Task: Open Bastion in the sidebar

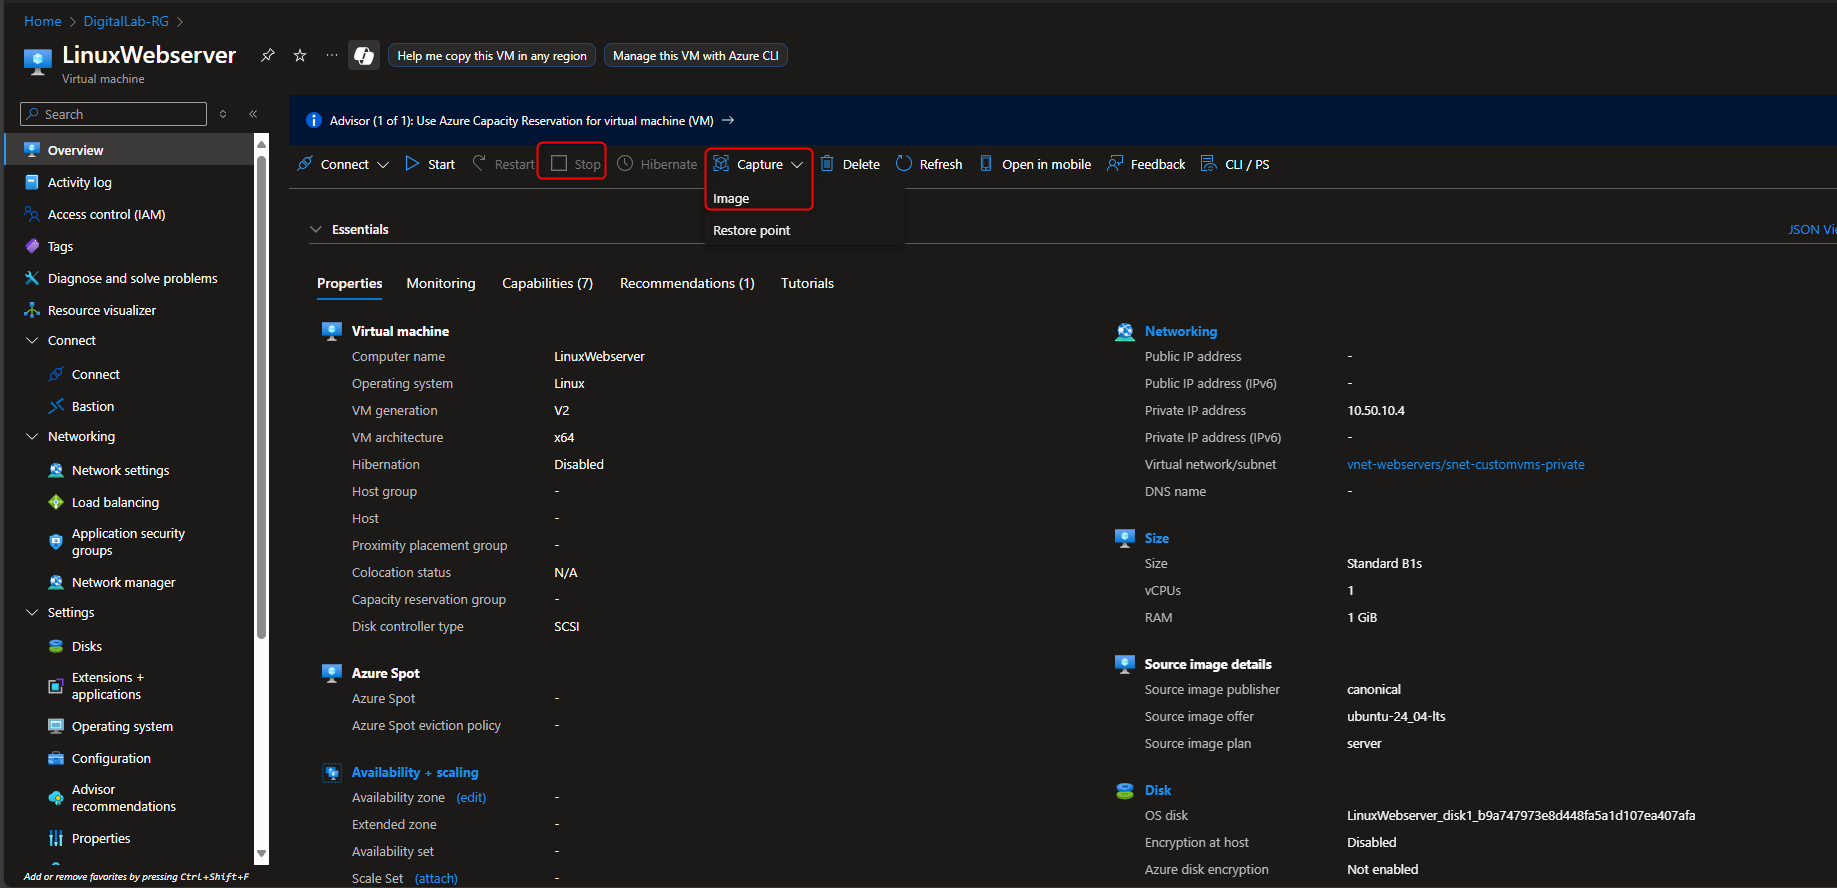Action: coord(93,406)
